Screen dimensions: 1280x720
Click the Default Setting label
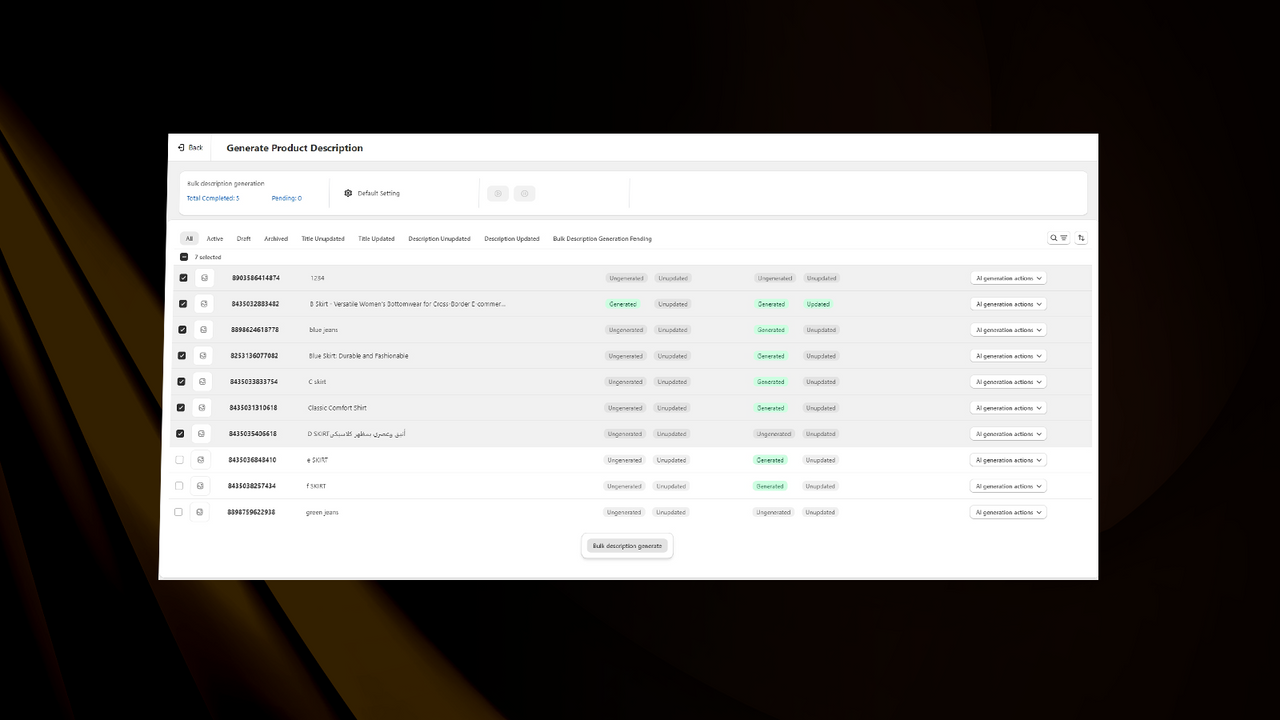tap(379, 193)
